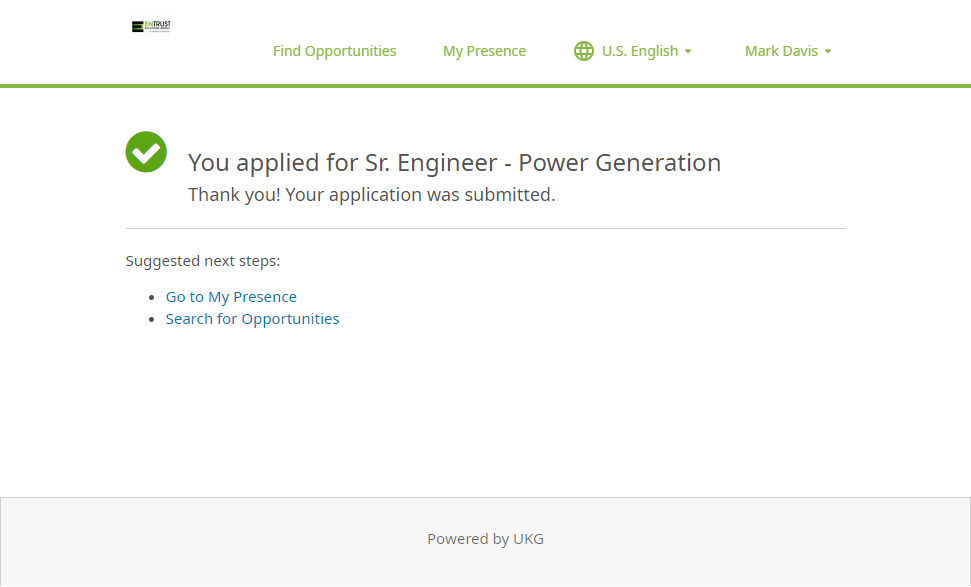
Task: Open the Find Opportunities page
Action: pos(334,51)
